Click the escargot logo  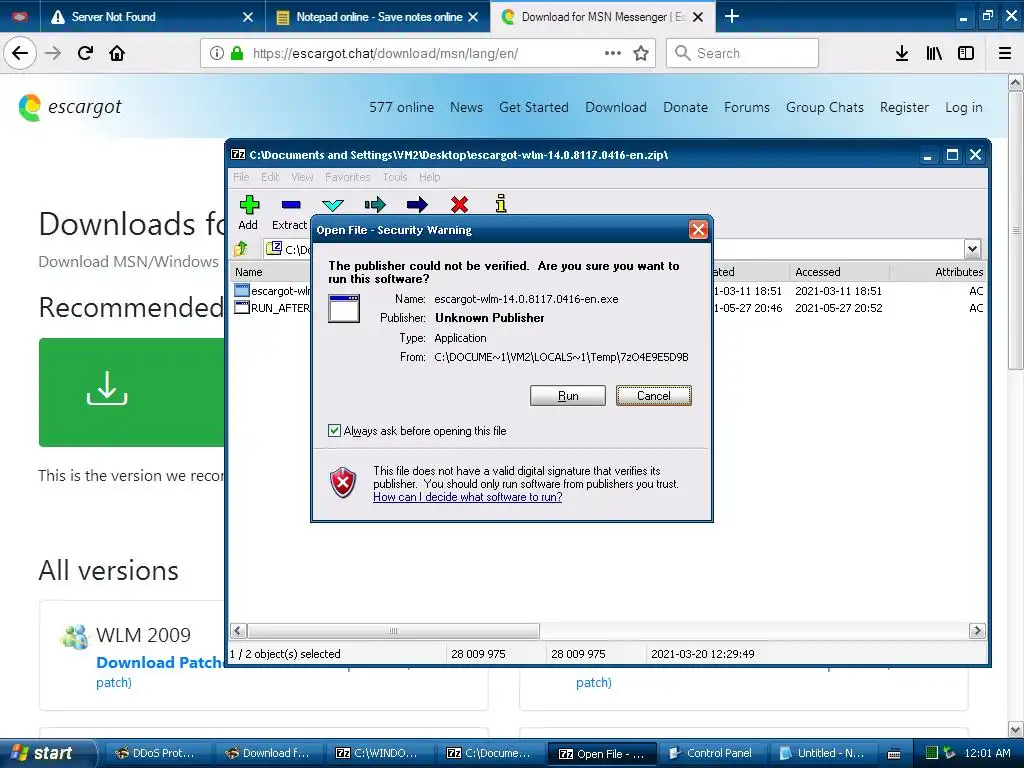70,107
